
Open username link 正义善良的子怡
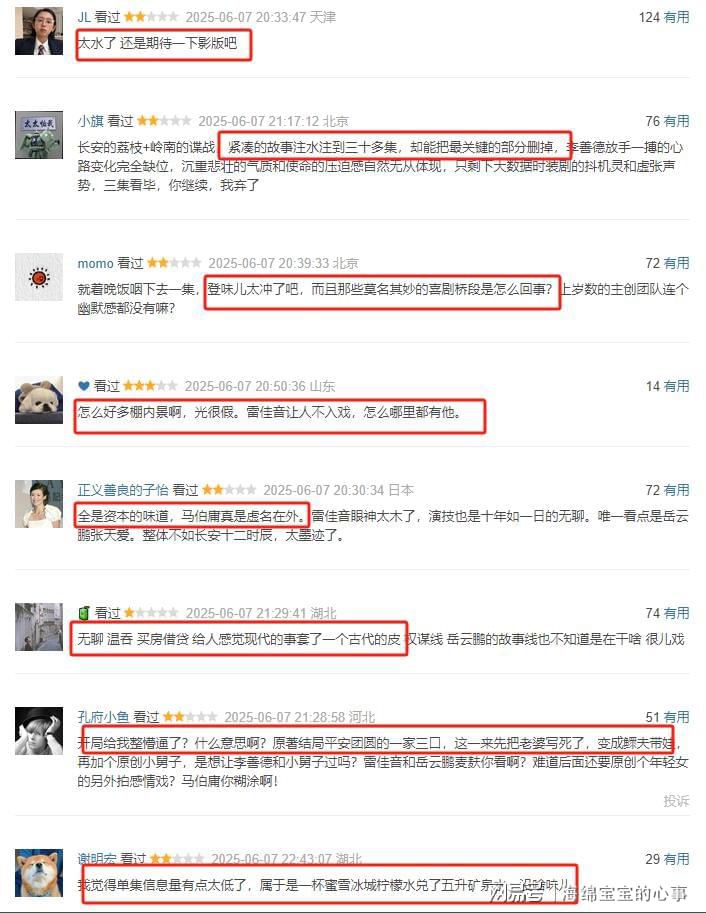point(123,490)
